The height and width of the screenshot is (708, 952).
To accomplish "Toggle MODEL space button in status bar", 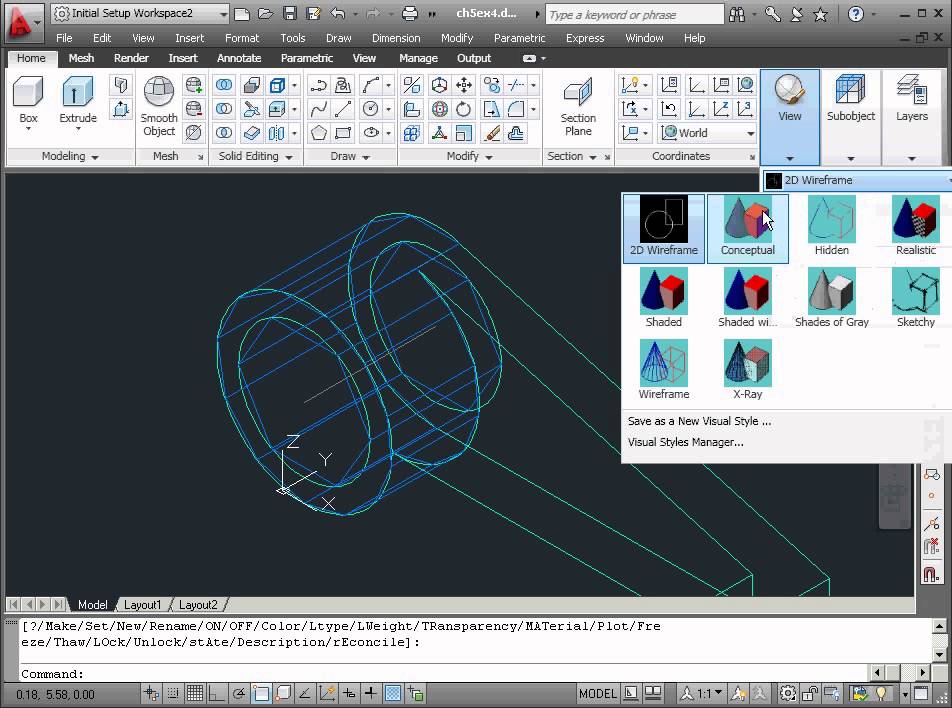I will click(598, 693).
